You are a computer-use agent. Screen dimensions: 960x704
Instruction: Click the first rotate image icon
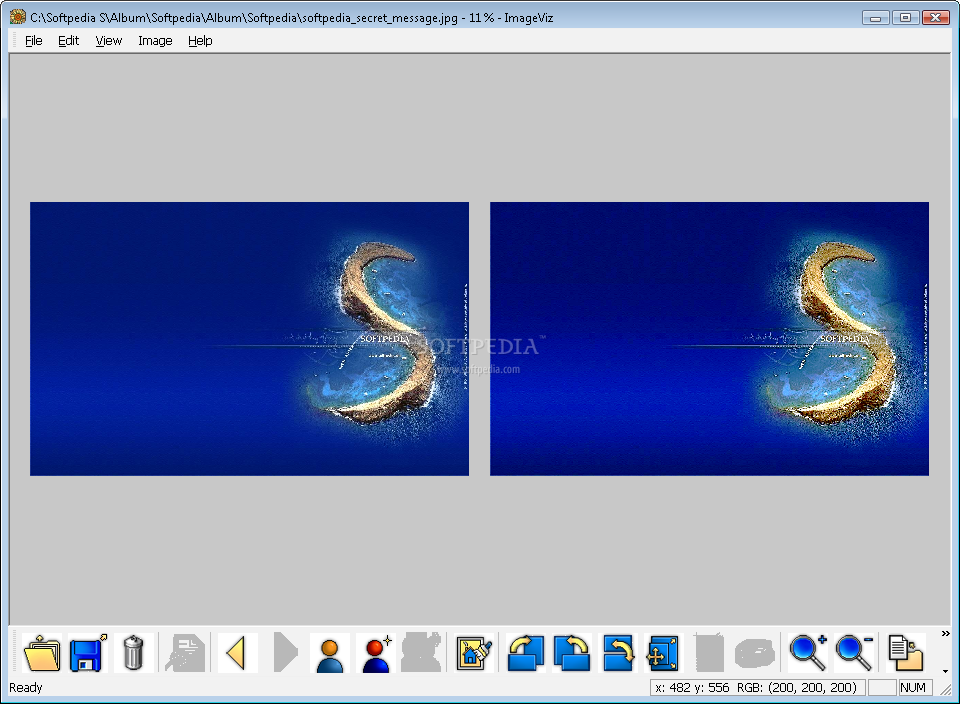[x=525, y=653]
